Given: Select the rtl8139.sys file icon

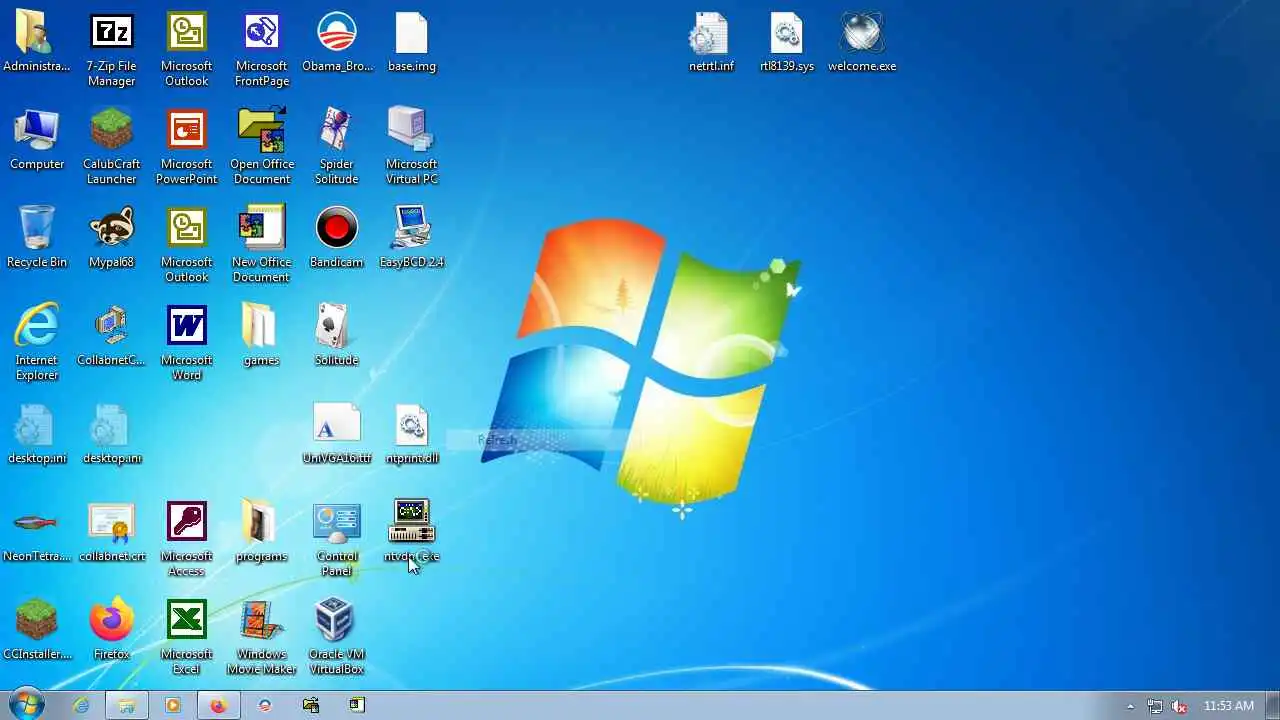Looking at the screenshot, I should [786, 42].
